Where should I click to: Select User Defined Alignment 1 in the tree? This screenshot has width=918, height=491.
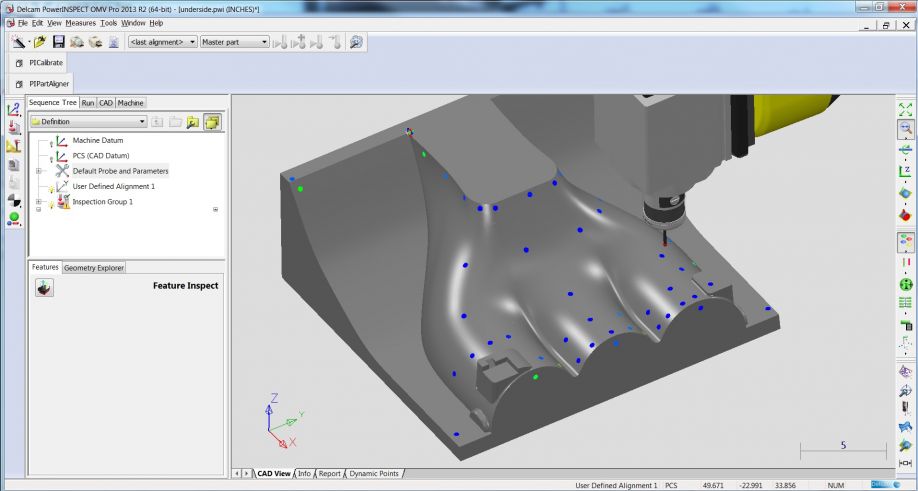114,186
